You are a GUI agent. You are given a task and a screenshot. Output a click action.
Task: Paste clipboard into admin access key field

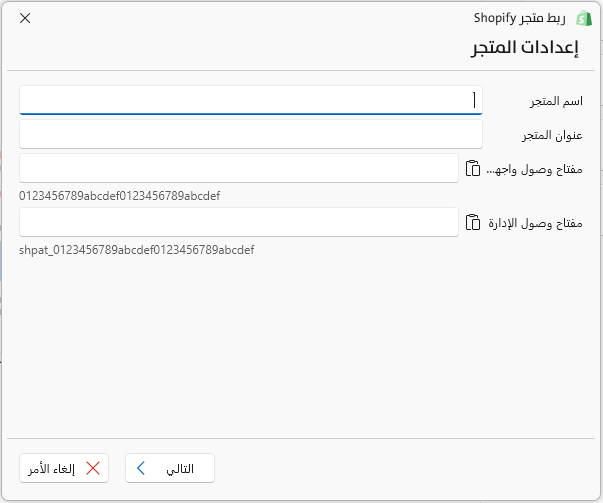tap(473, 222)
